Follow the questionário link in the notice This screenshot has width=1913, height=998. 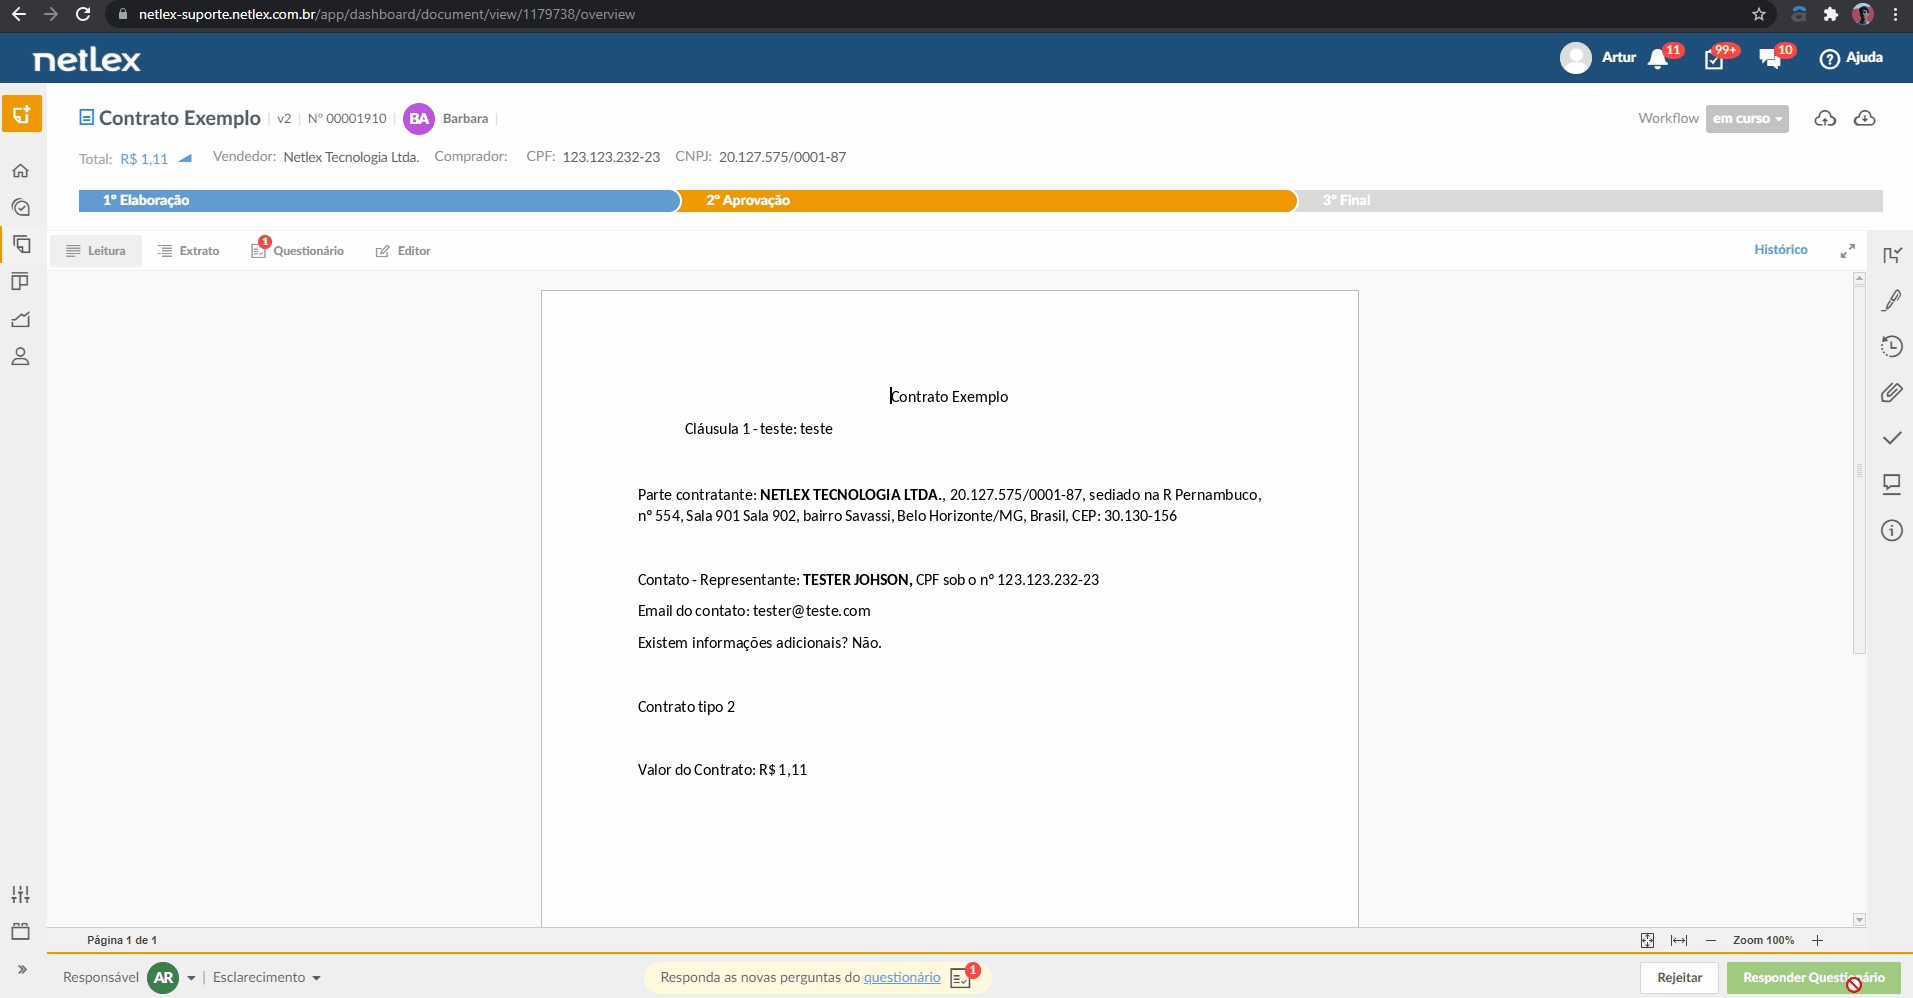coord(902,978)
